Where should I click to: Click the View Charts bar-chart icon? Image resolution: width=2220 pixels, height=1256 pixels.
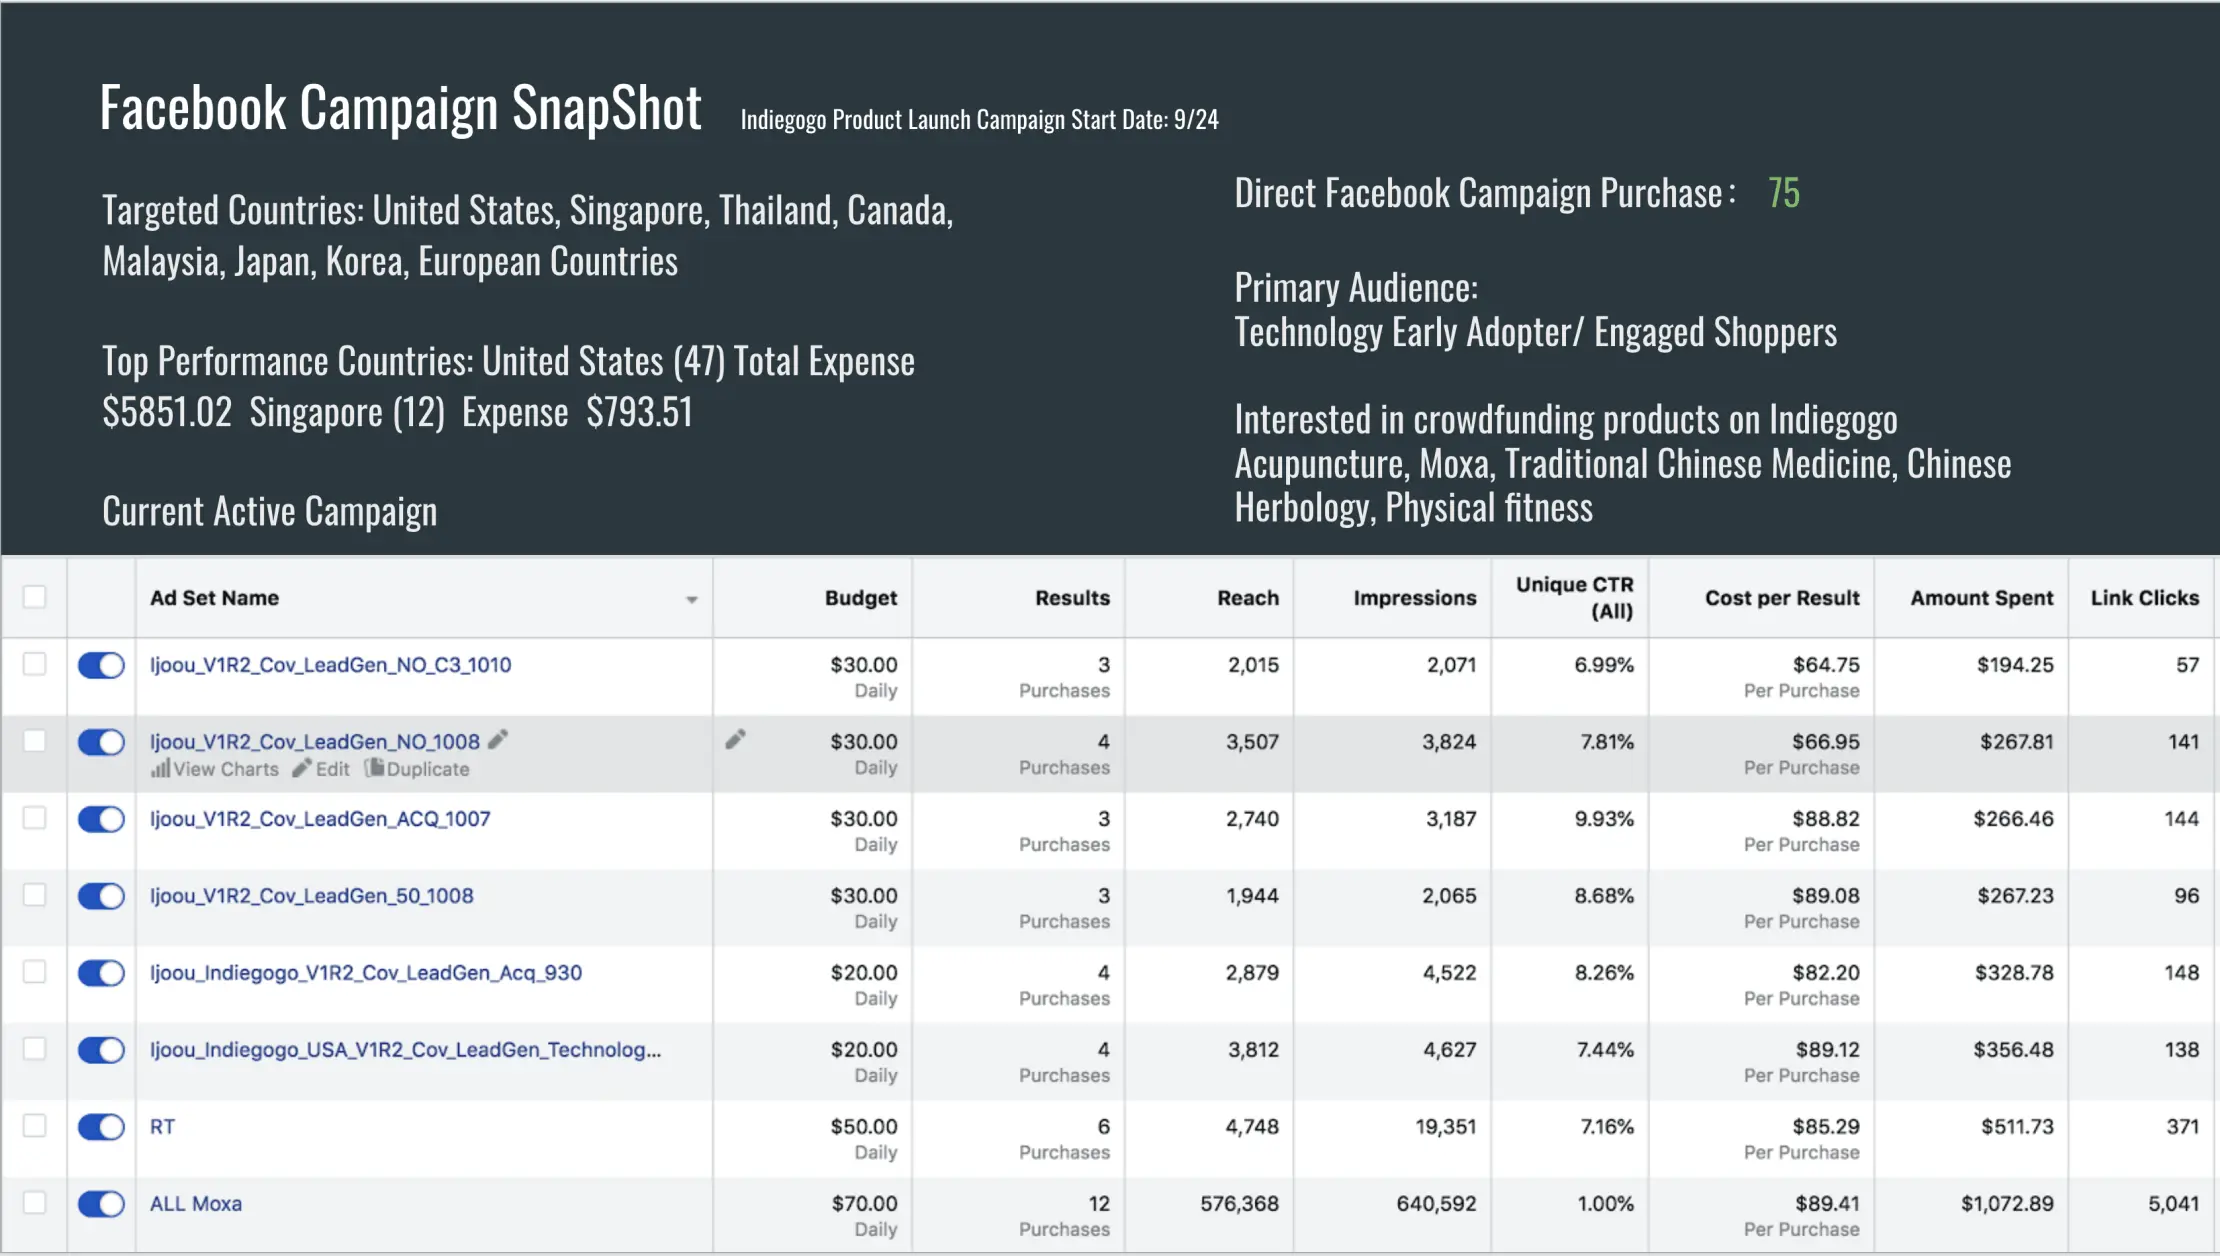(160, 769)
